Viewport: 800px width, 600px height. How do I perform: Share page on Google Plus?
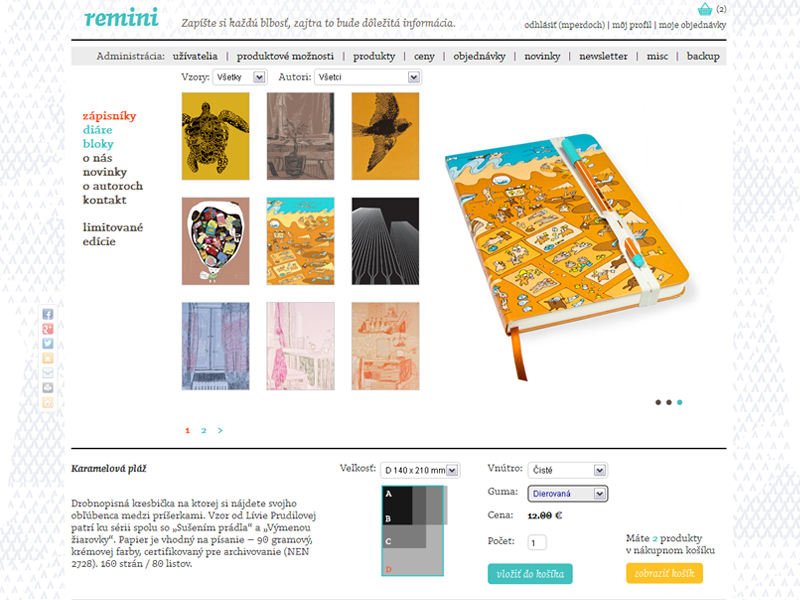coord(47,329)
